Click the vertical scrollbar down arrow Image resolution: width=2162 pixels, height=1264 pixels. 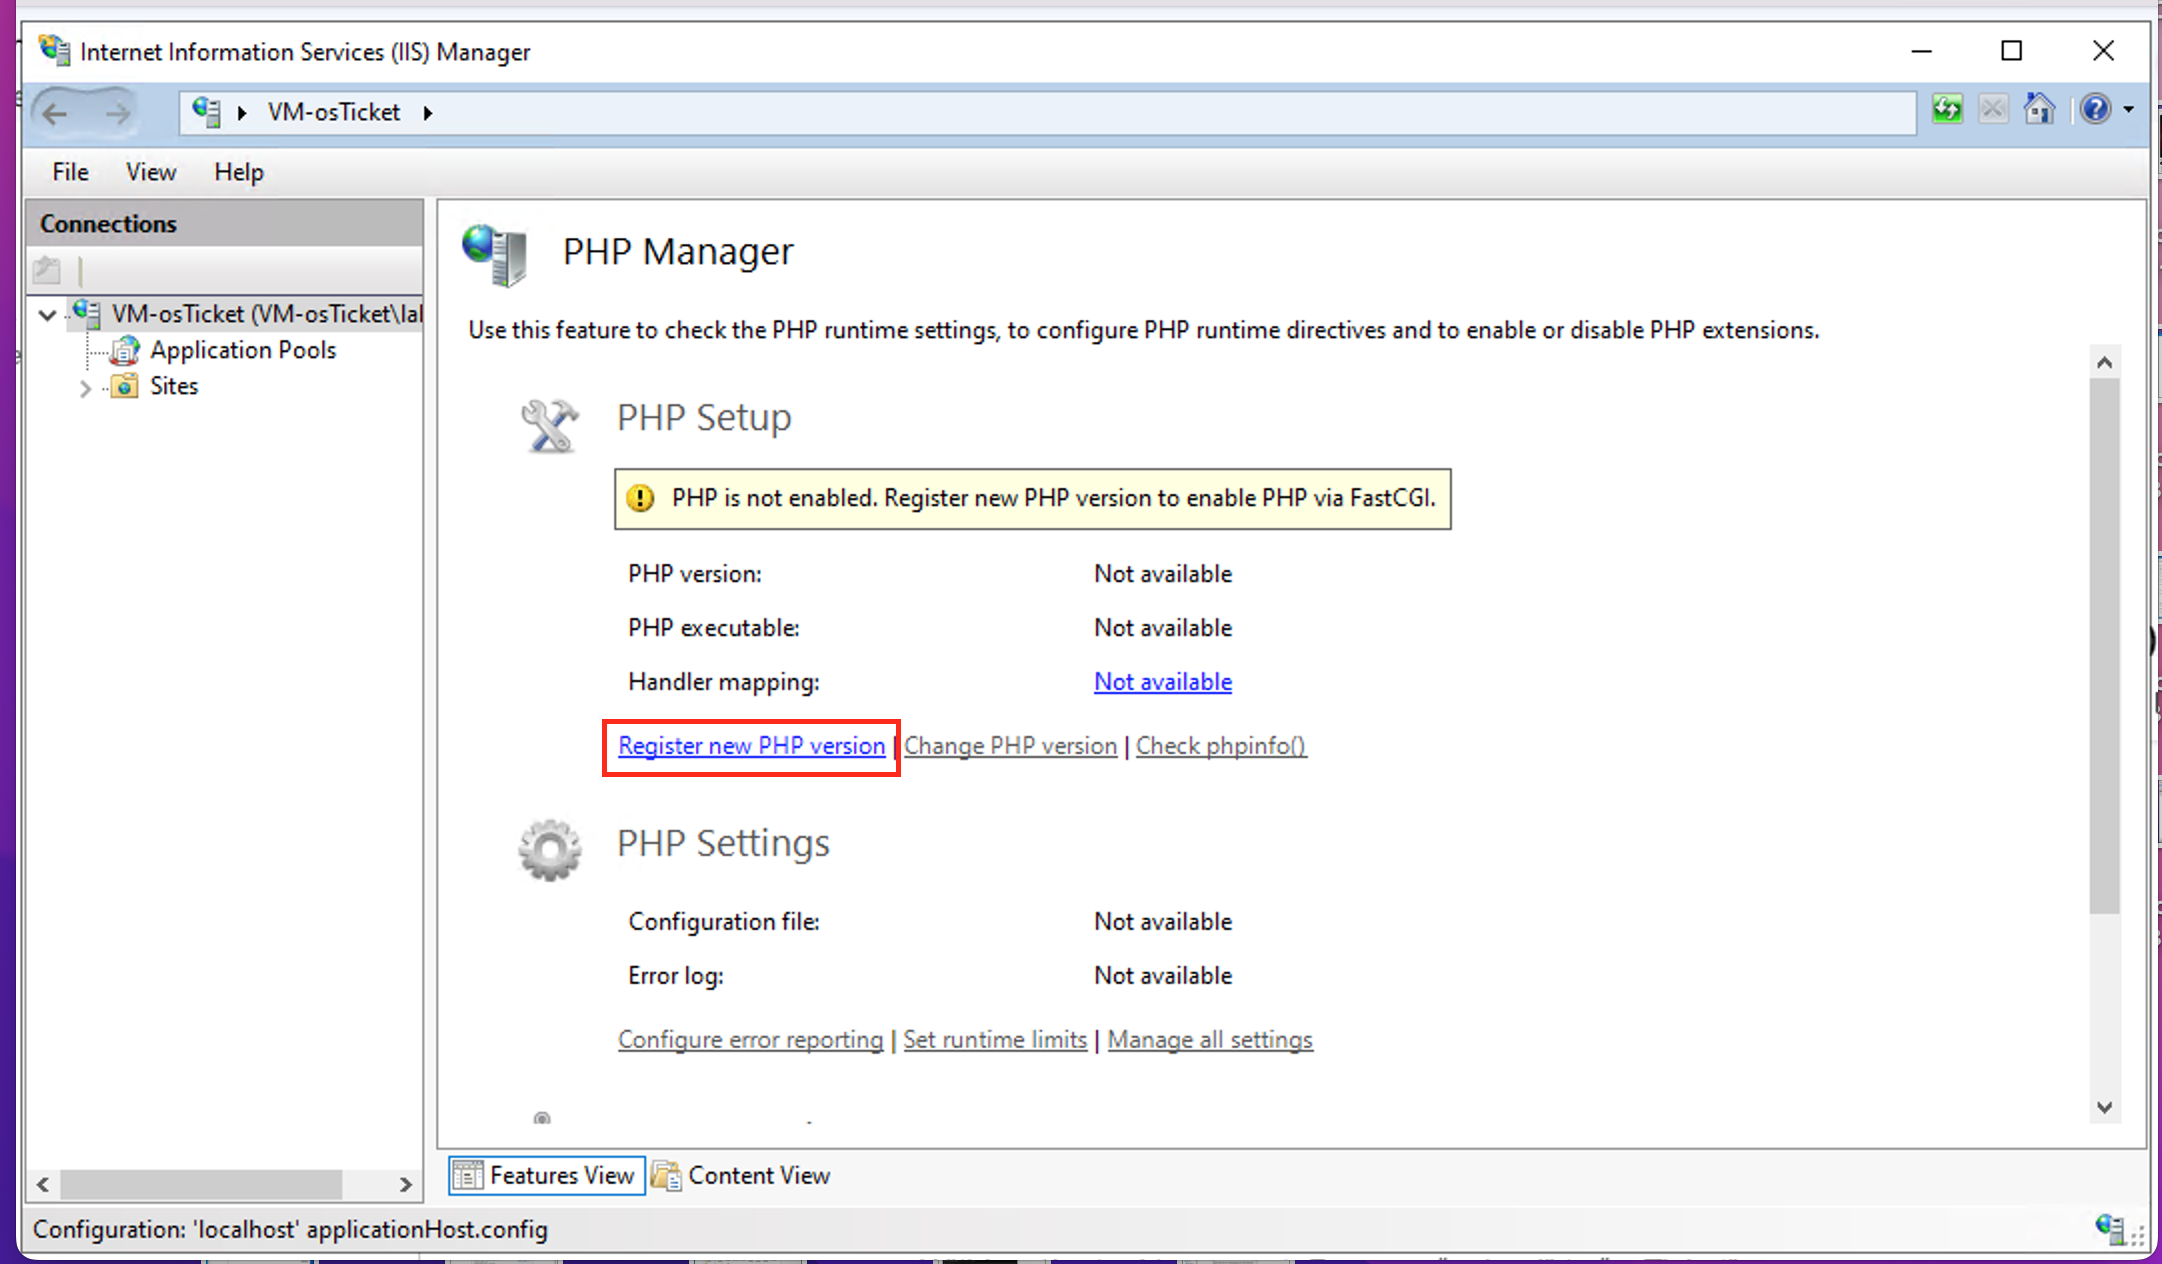[2104, 1107]
